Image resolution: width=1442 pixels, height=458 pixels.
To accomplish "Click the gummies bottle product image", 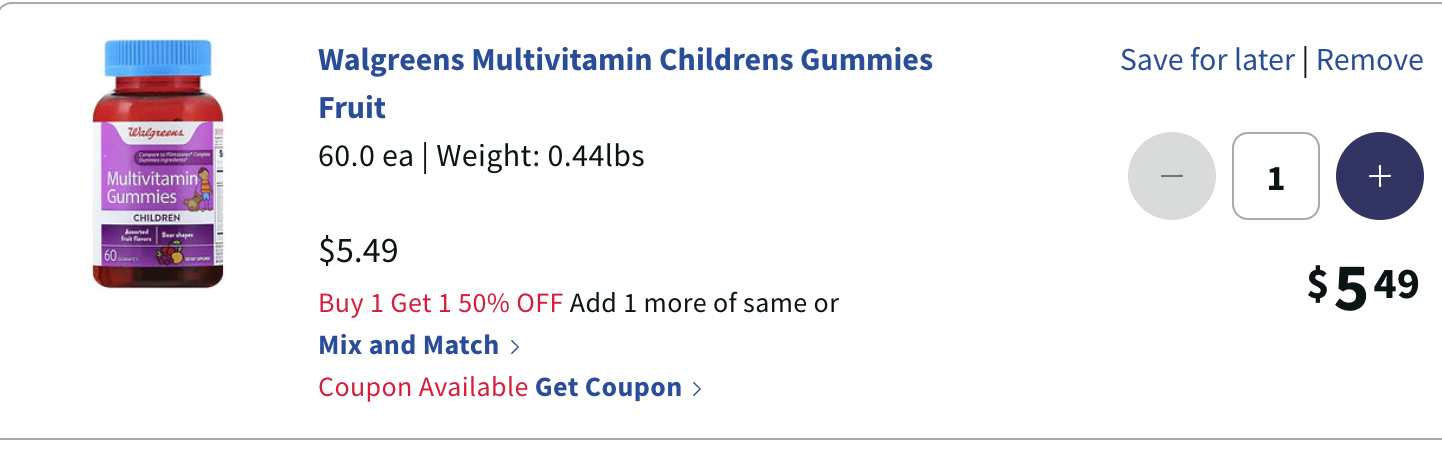I will pos(158,166).
